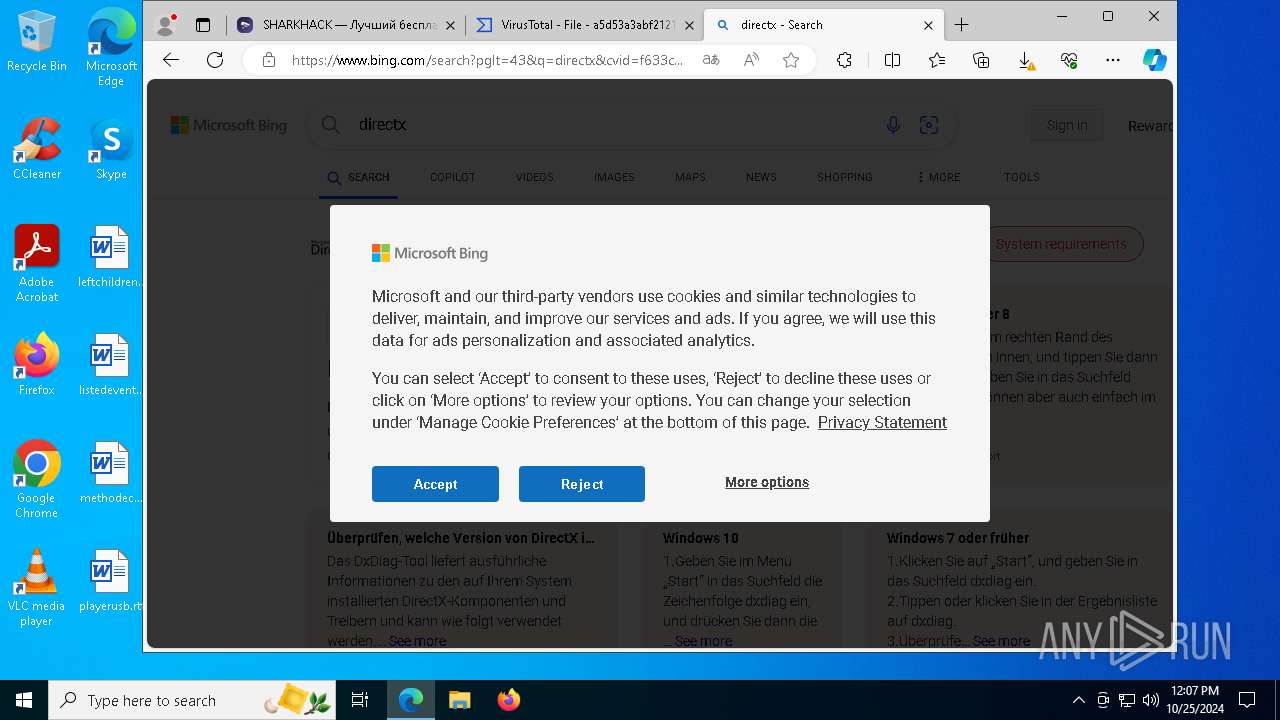Open the translate page icon
Screen dimensions: 1280x720
pyautogui.click(x=711, y=60)
